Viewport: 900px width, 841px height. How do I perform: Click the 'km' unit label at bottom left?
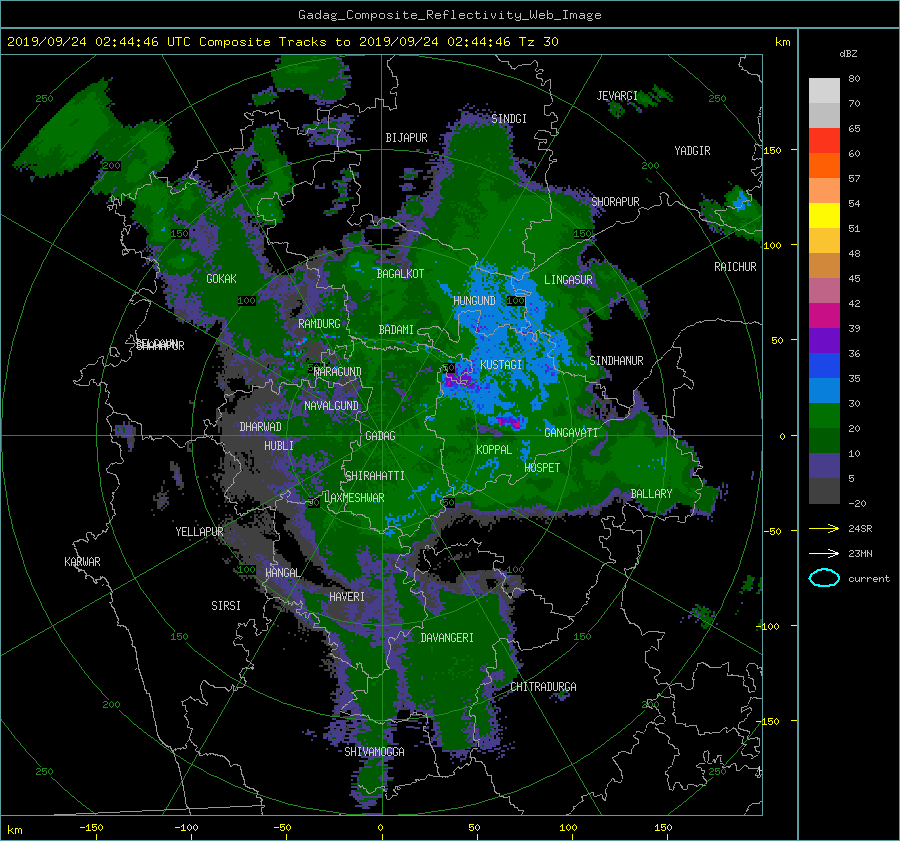coord(15,830)
